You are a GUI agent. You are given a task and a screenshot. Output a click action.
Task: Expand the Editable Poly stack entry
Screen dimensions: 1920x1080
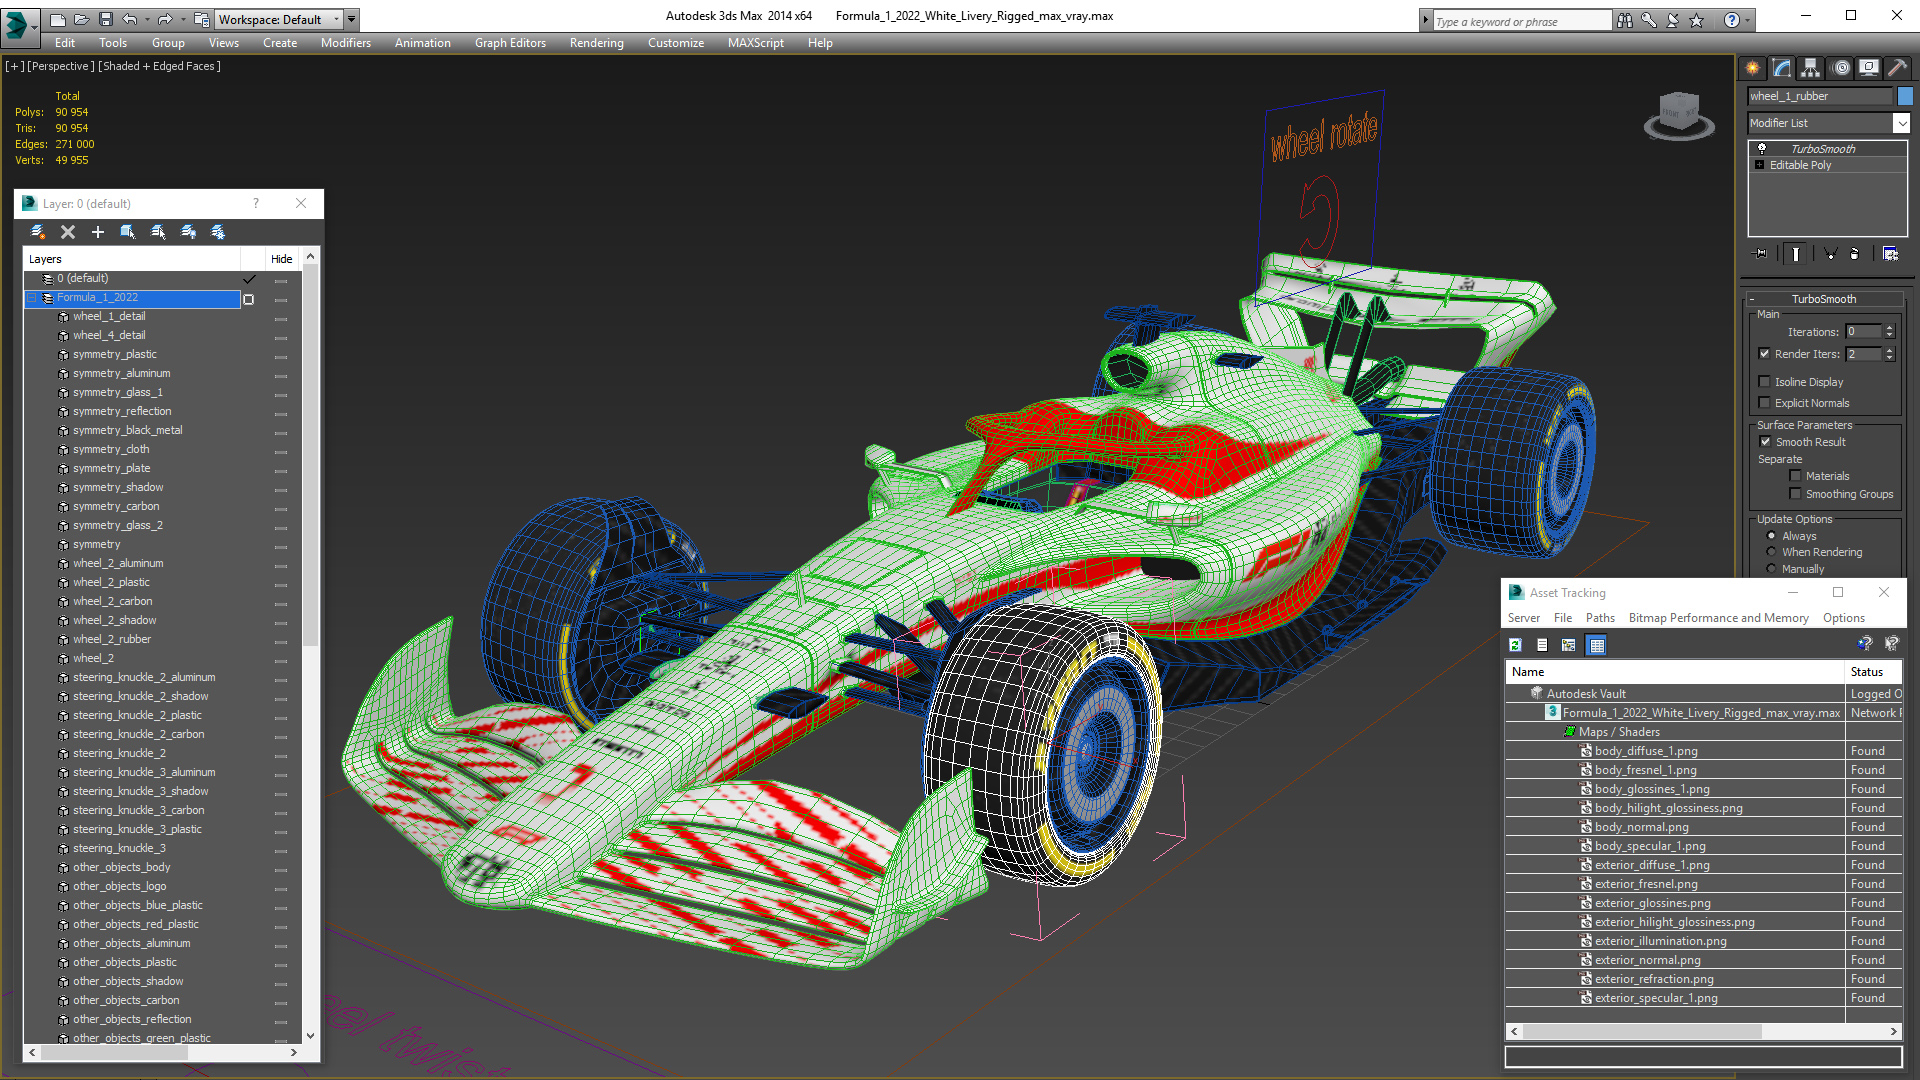coord(1760,165)
